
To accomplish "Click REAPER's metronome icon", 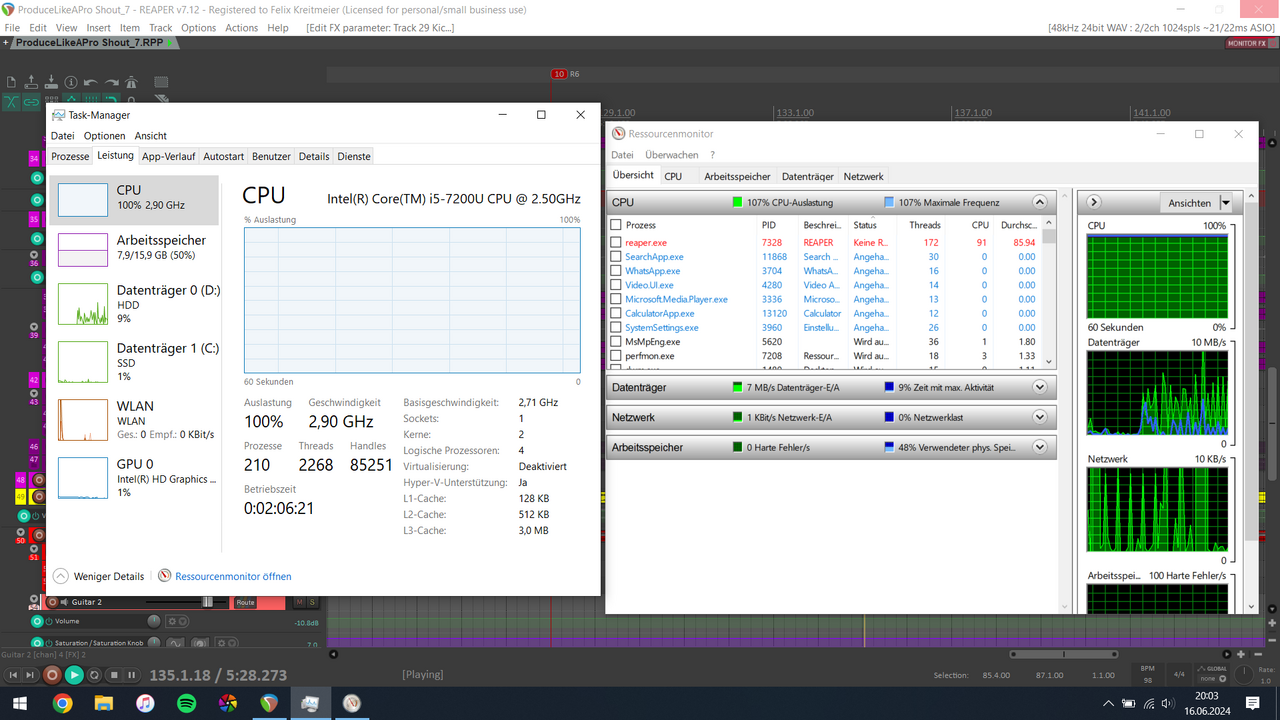I will 131,82.
